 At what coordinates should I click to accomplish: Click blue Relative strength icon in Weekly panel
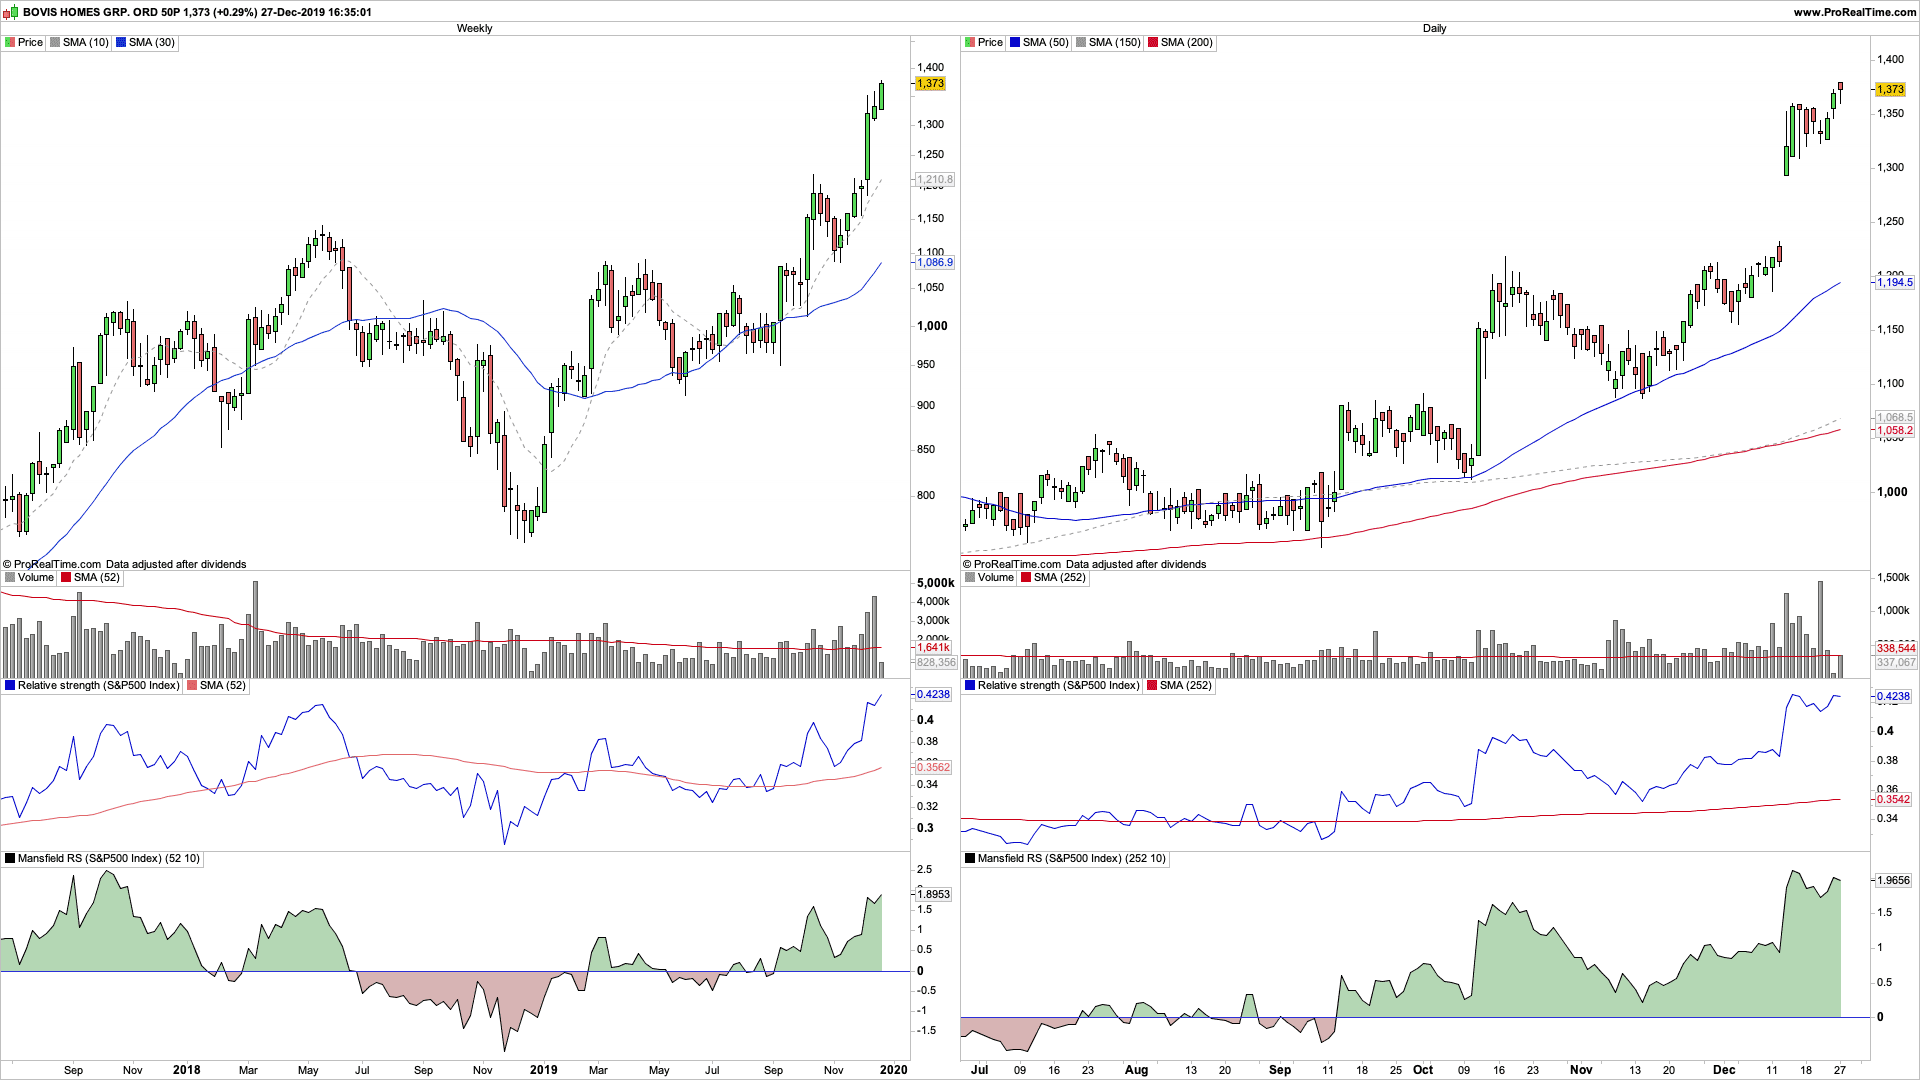coord(10,686)
